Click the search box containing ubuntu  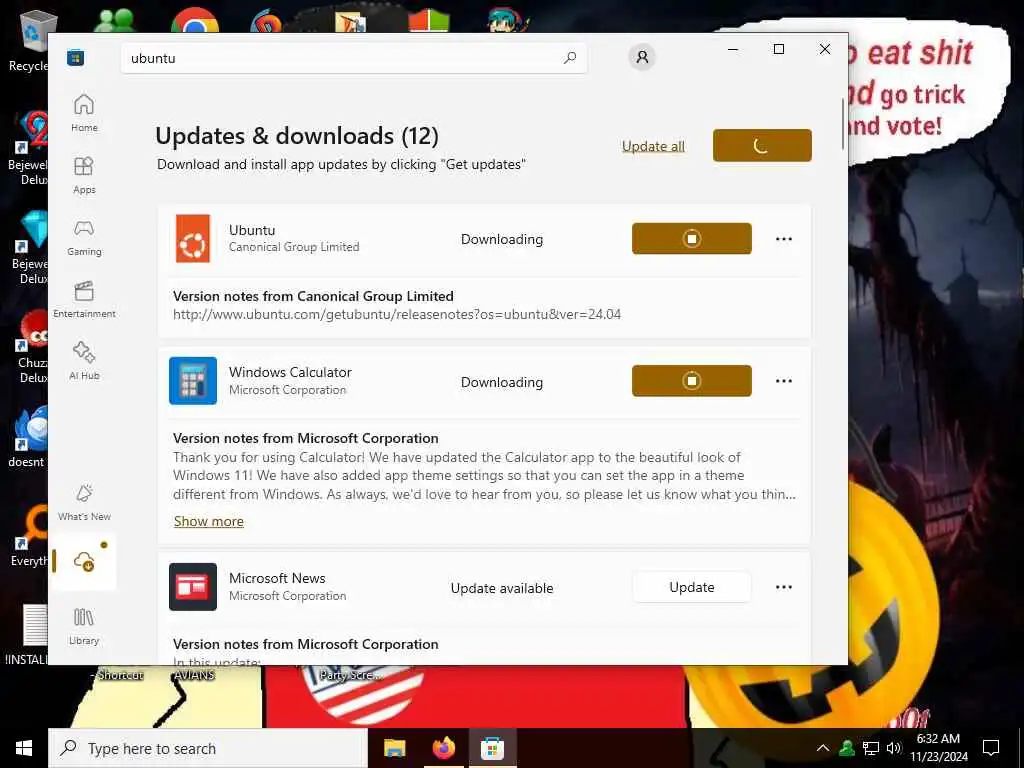tap(353, 58)
